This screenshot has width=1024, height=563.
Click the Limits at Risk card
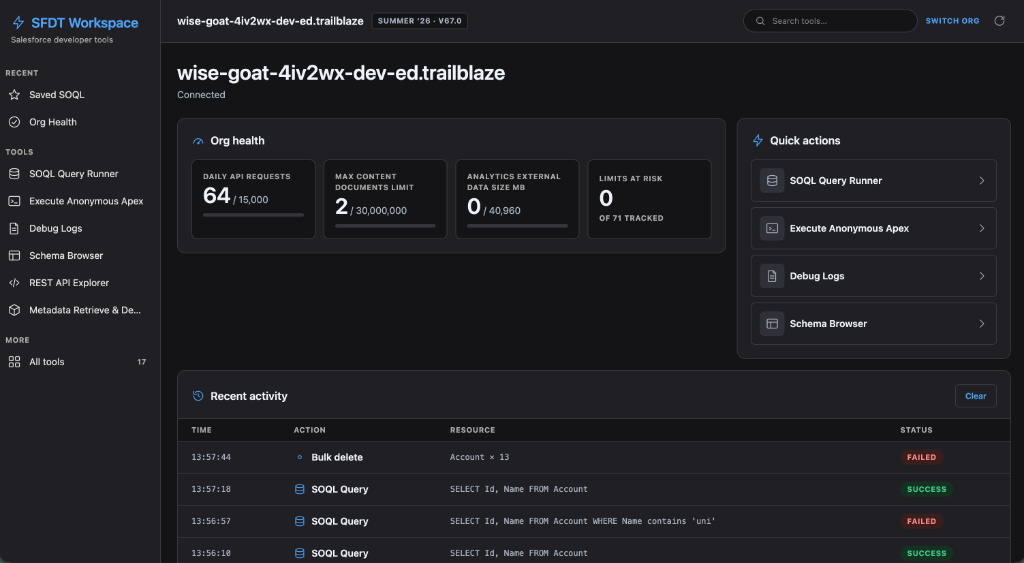pos(650,199)
